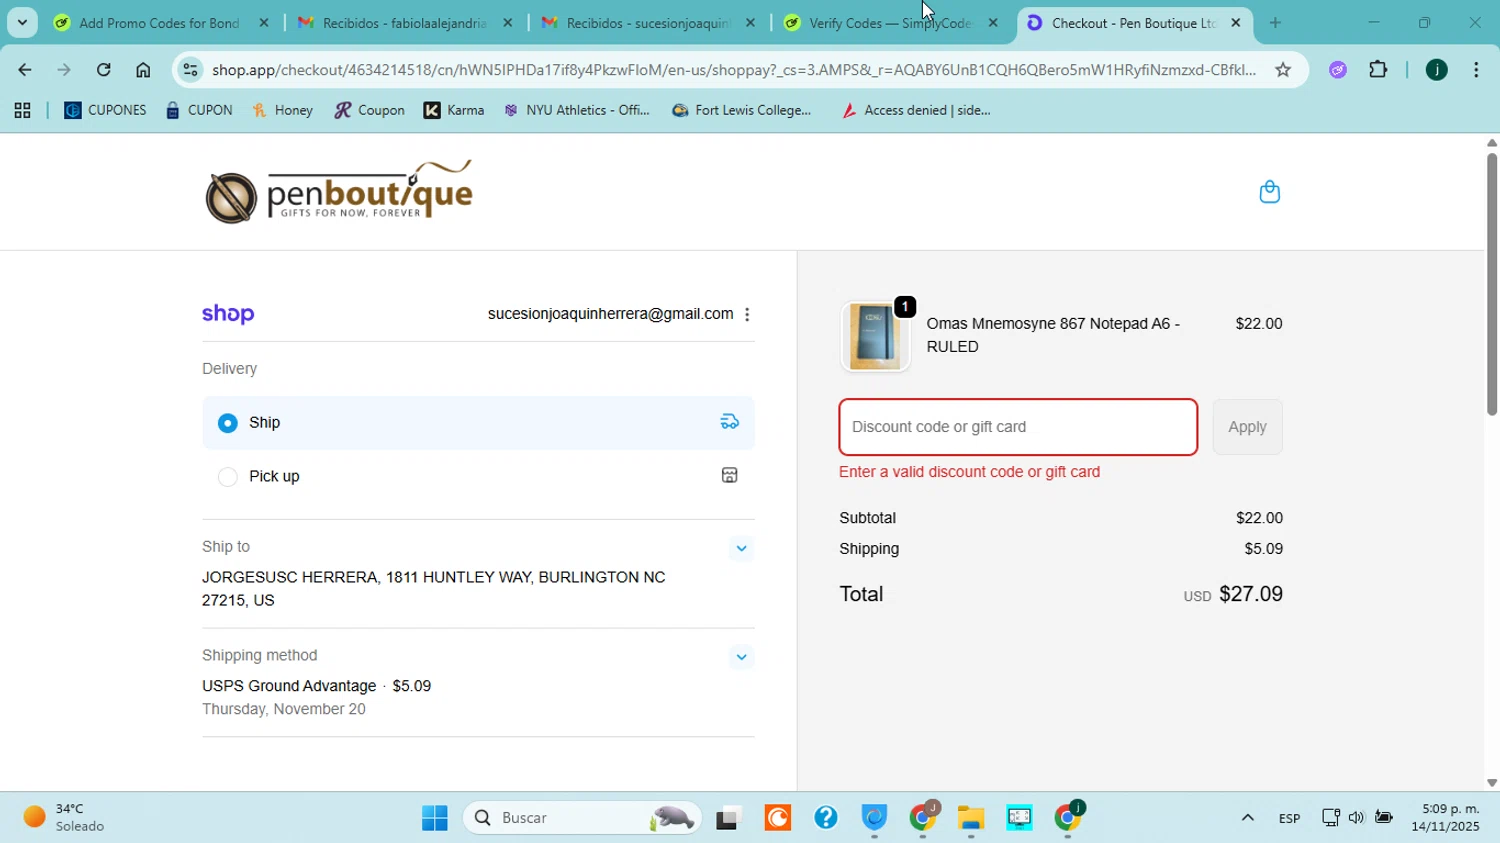
Task: Click the taskbar Buscar search box
Action: (583, 818)
